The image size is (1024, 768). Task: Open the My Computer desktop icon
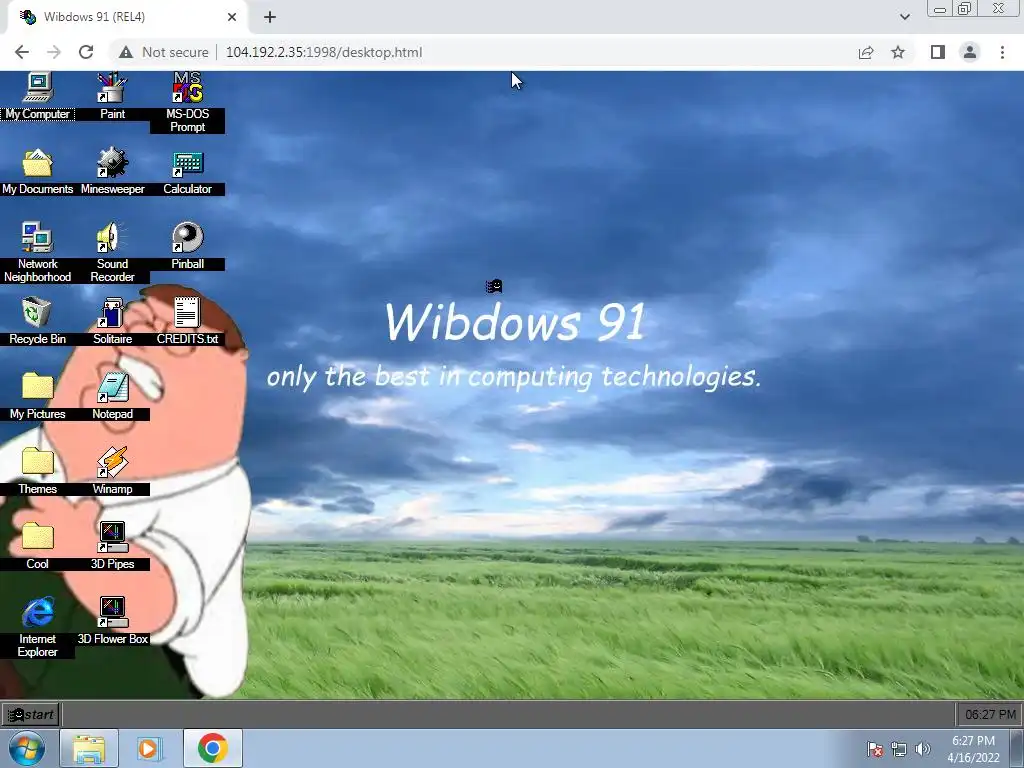pyautogui.click(x=37, y=96)
